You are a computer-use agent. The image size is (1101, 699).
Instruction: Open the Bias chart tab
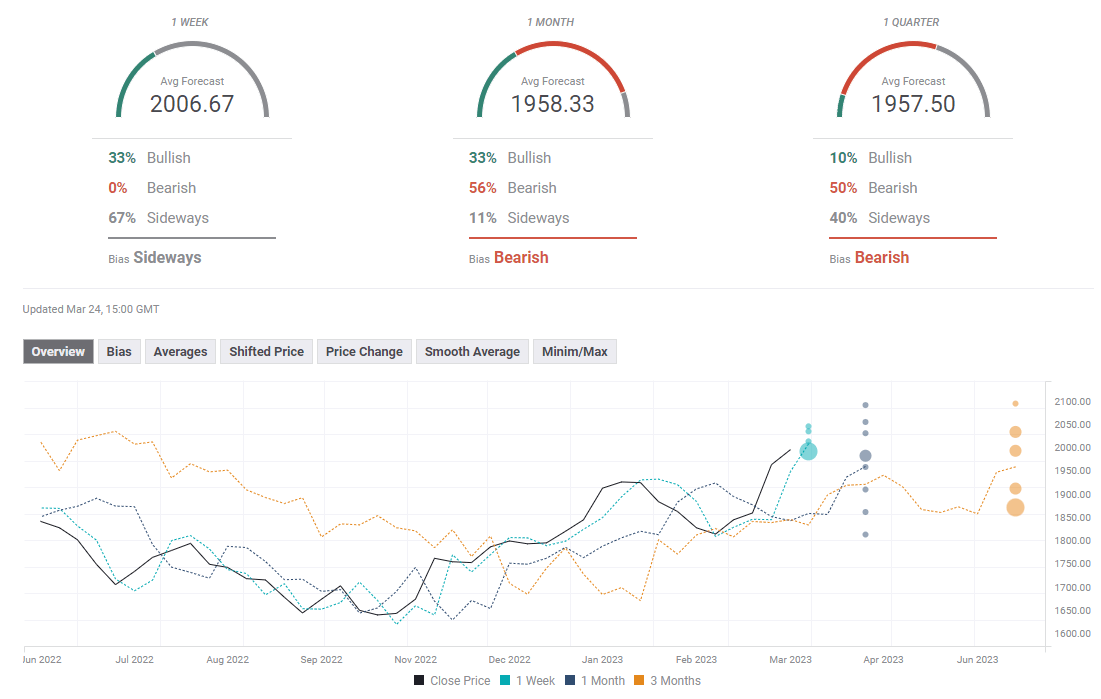[x=119, y=352]
